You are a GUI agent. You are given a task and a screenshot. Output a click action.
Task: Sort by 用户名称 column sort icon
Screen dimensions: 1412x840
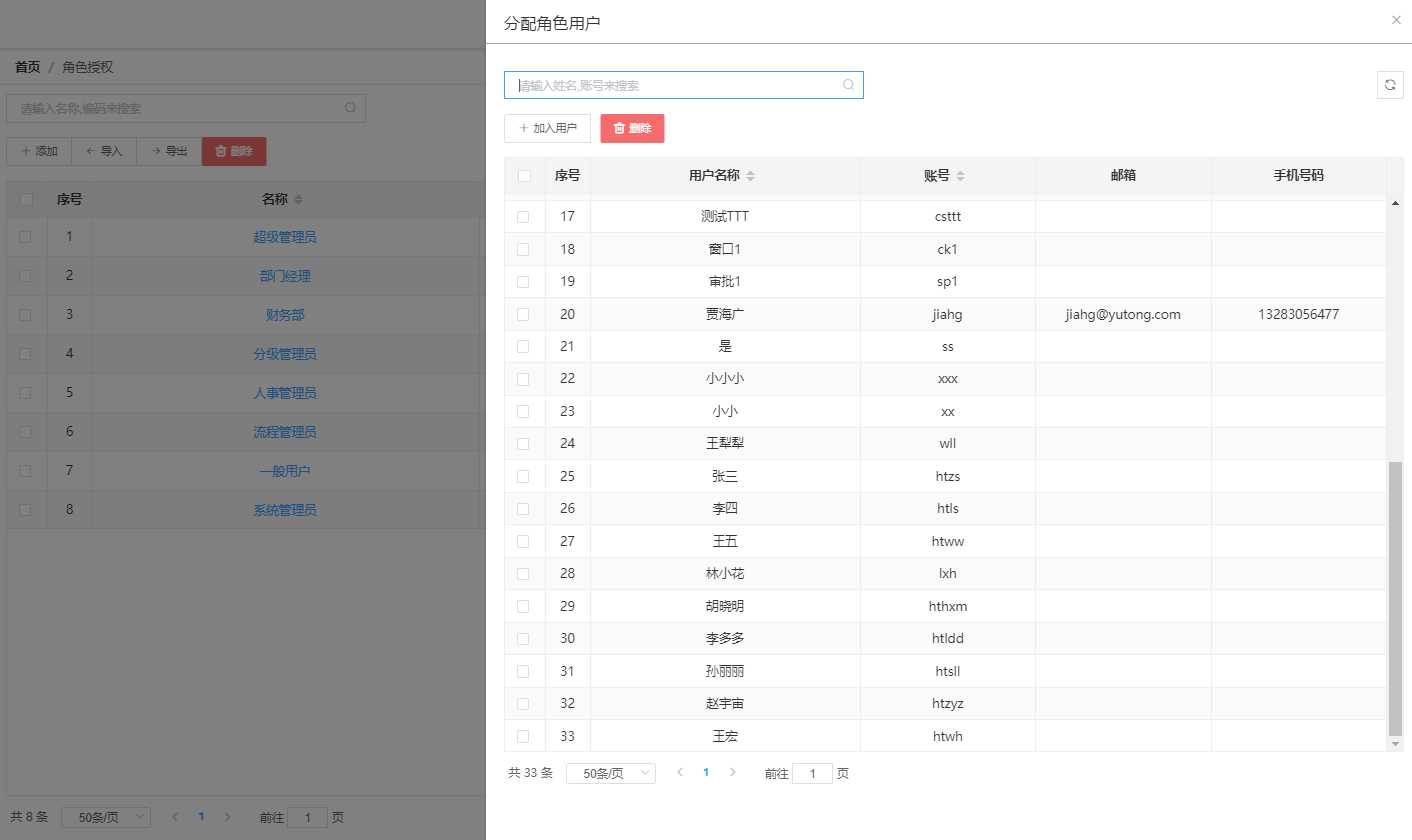tap(751, 176)
